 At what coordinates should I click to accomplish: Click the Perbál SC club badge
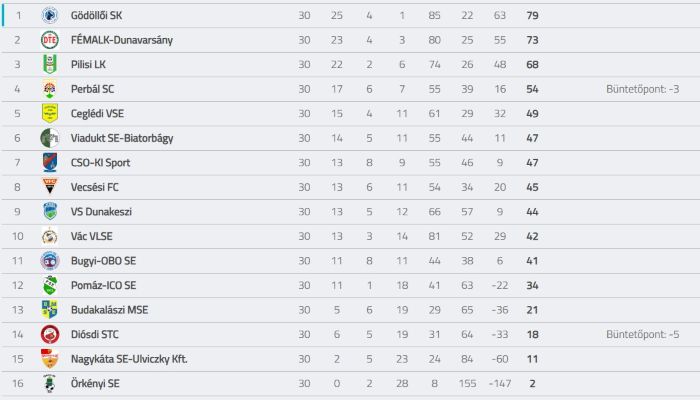(x=50, y=89)
